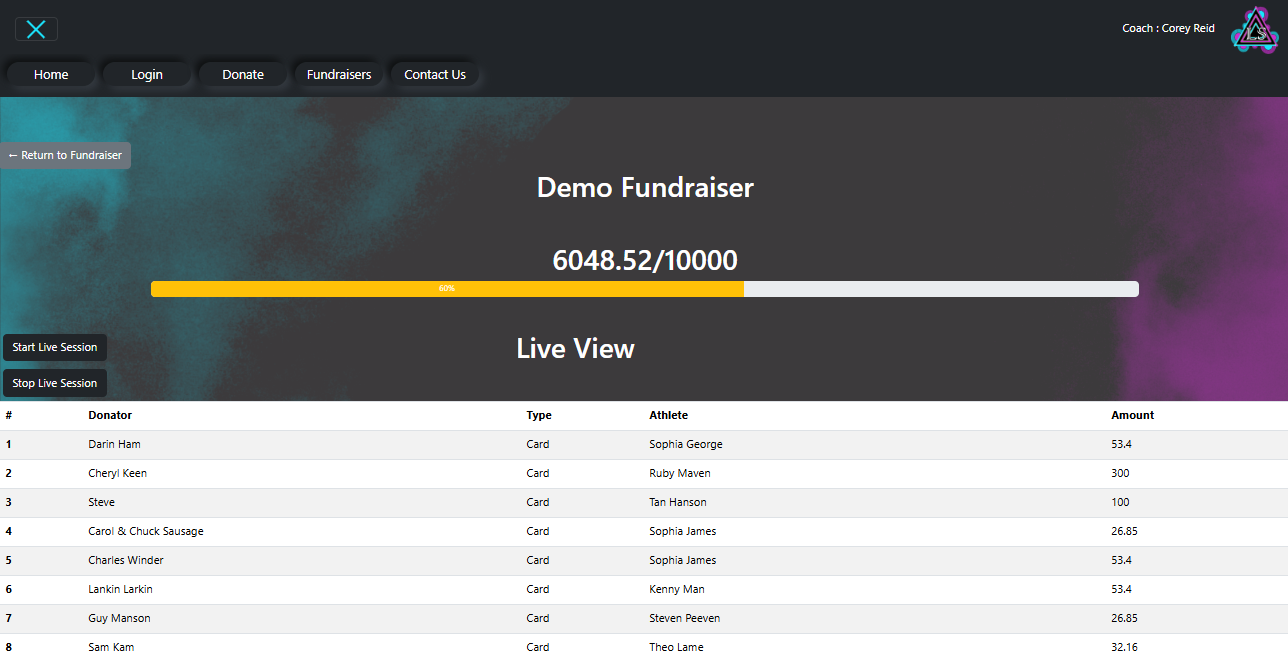The width and height of the screenshot is (1288, 659).
Task: Click the Type column header
Action: pyautogui.click(x=539, y=415)
